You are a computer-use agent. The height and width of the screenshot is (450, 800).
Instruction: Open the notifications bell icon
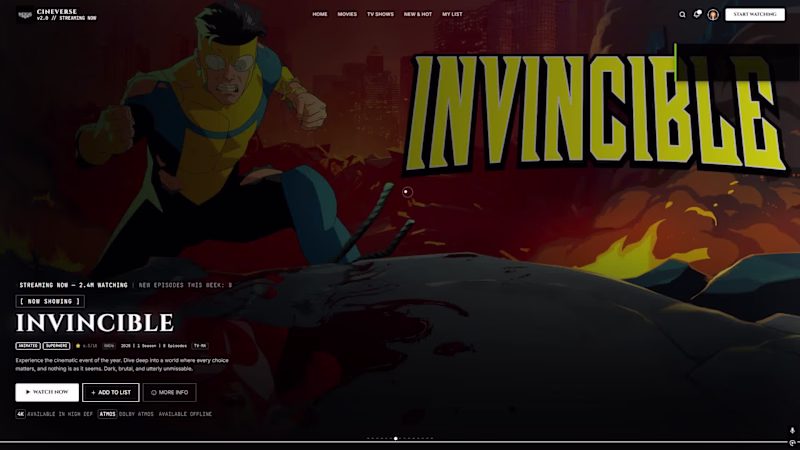[x=697, y=14]
